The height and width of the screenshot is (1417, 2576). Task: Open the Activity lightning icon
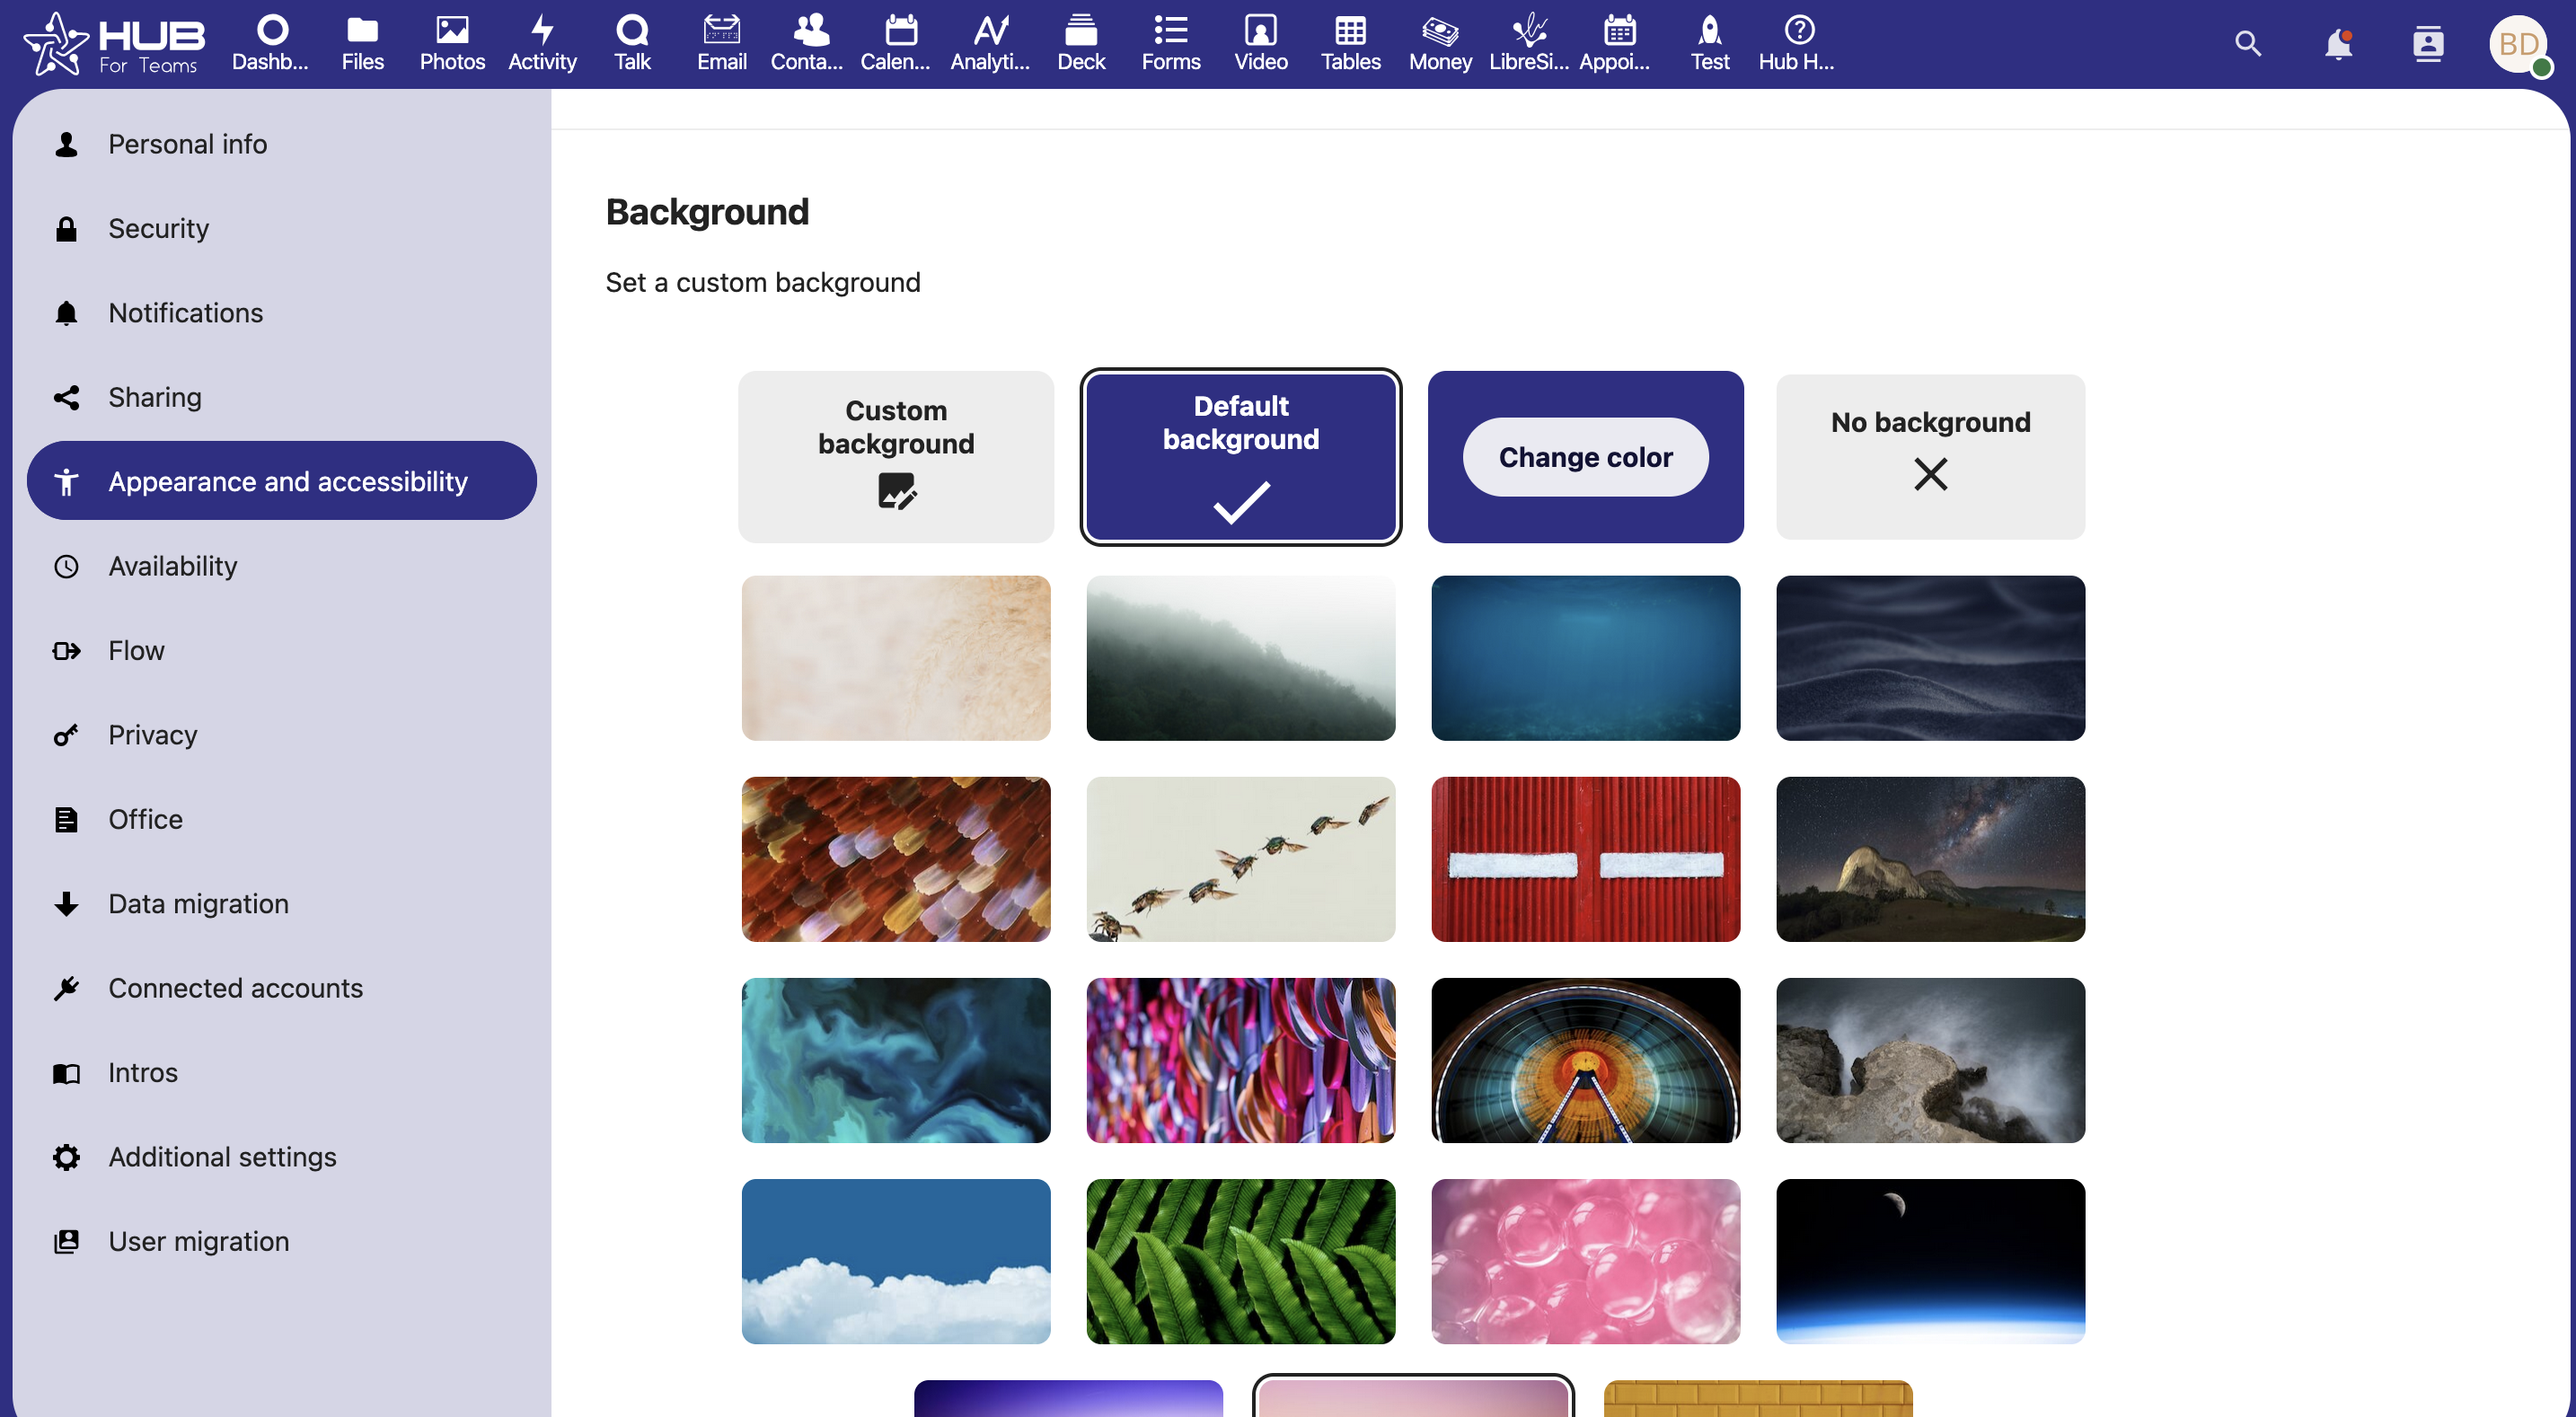tap(542, 44)
